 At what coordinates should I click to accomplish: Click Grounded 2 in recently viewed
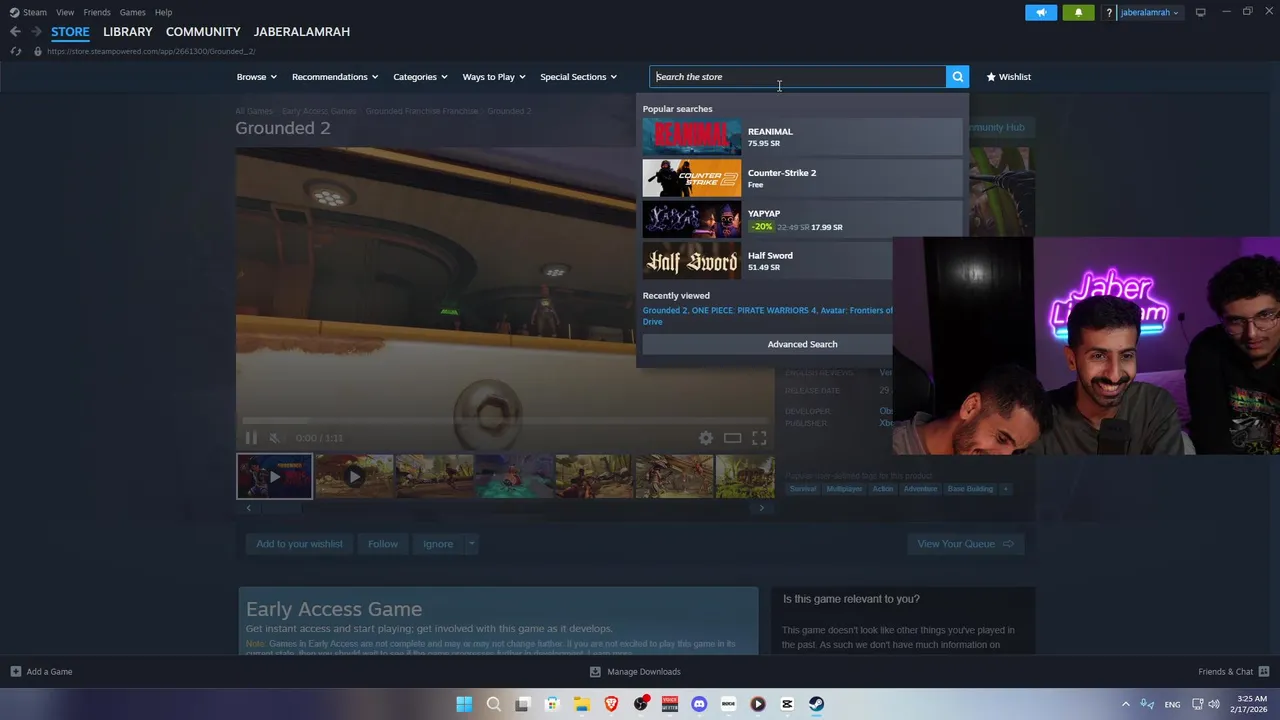[x=665, y=310]
